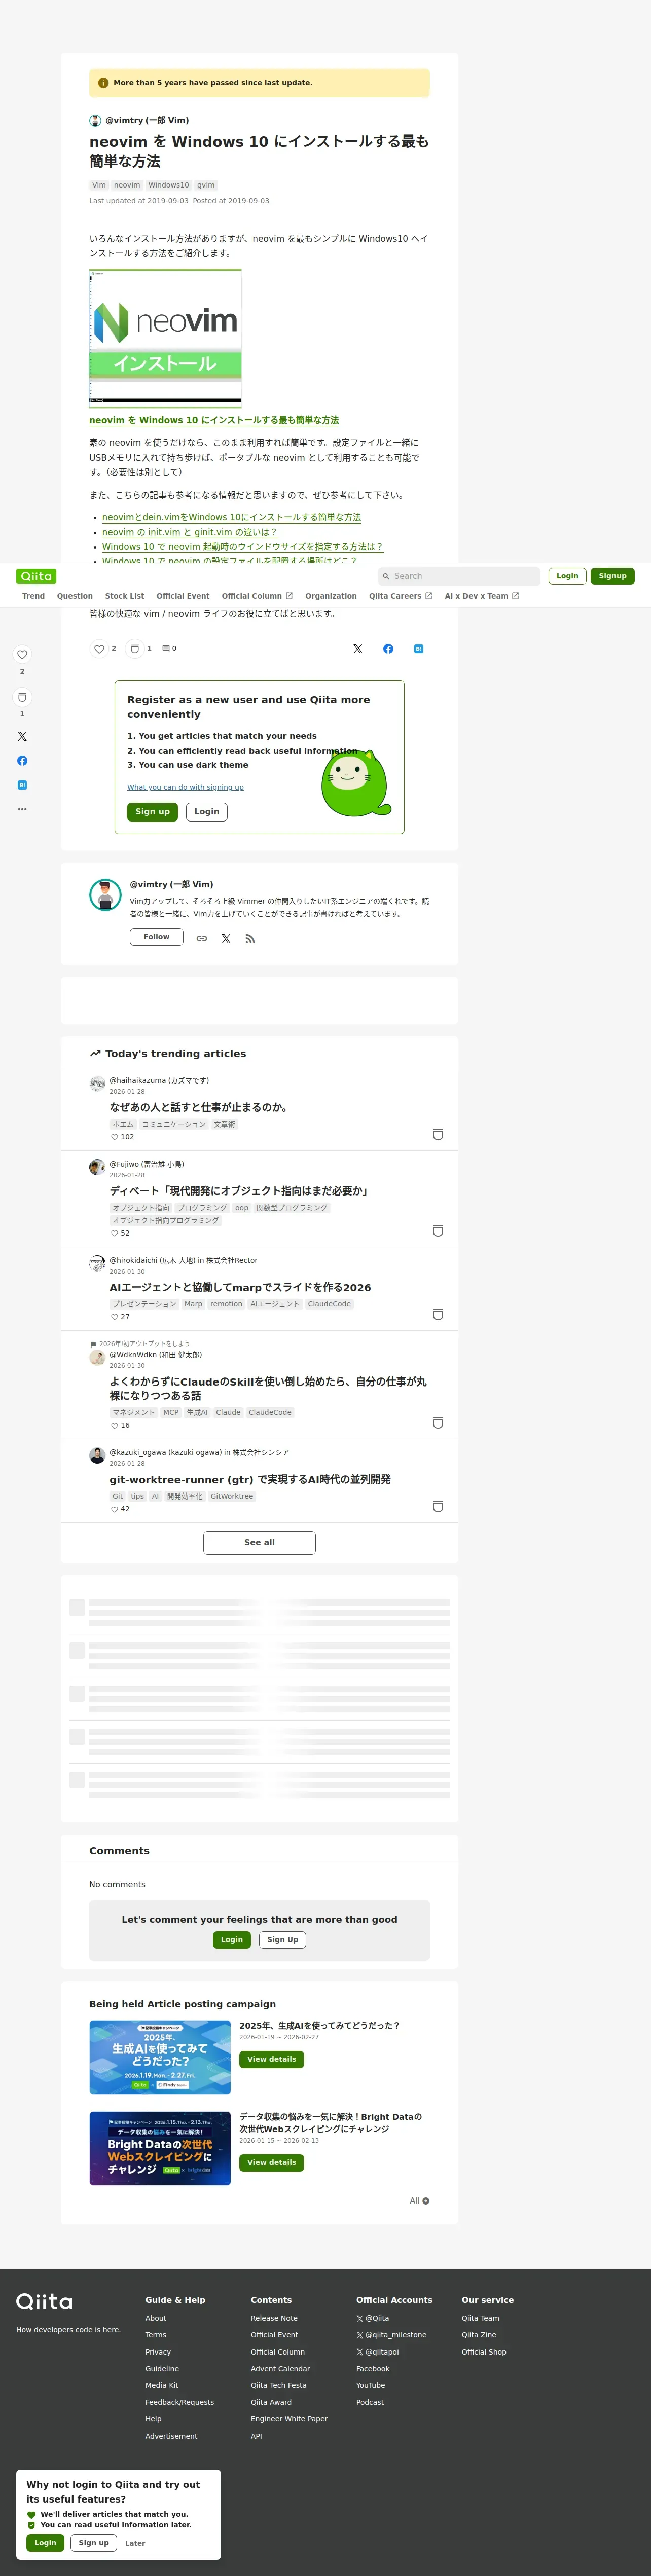Click Sign Up in the comments box
The height and width of the screenshot is (2576, 651).
[x=282, y=1939]
